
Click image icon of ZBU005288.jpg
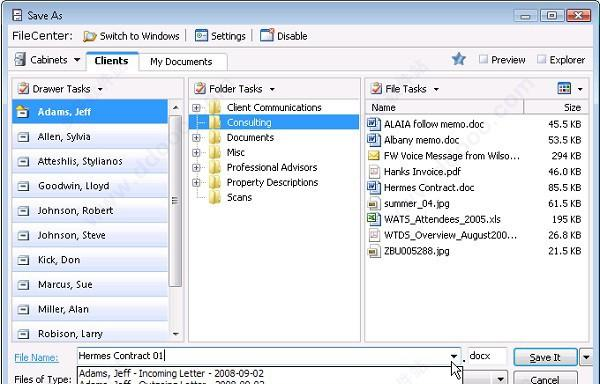[x=374, y=251]
